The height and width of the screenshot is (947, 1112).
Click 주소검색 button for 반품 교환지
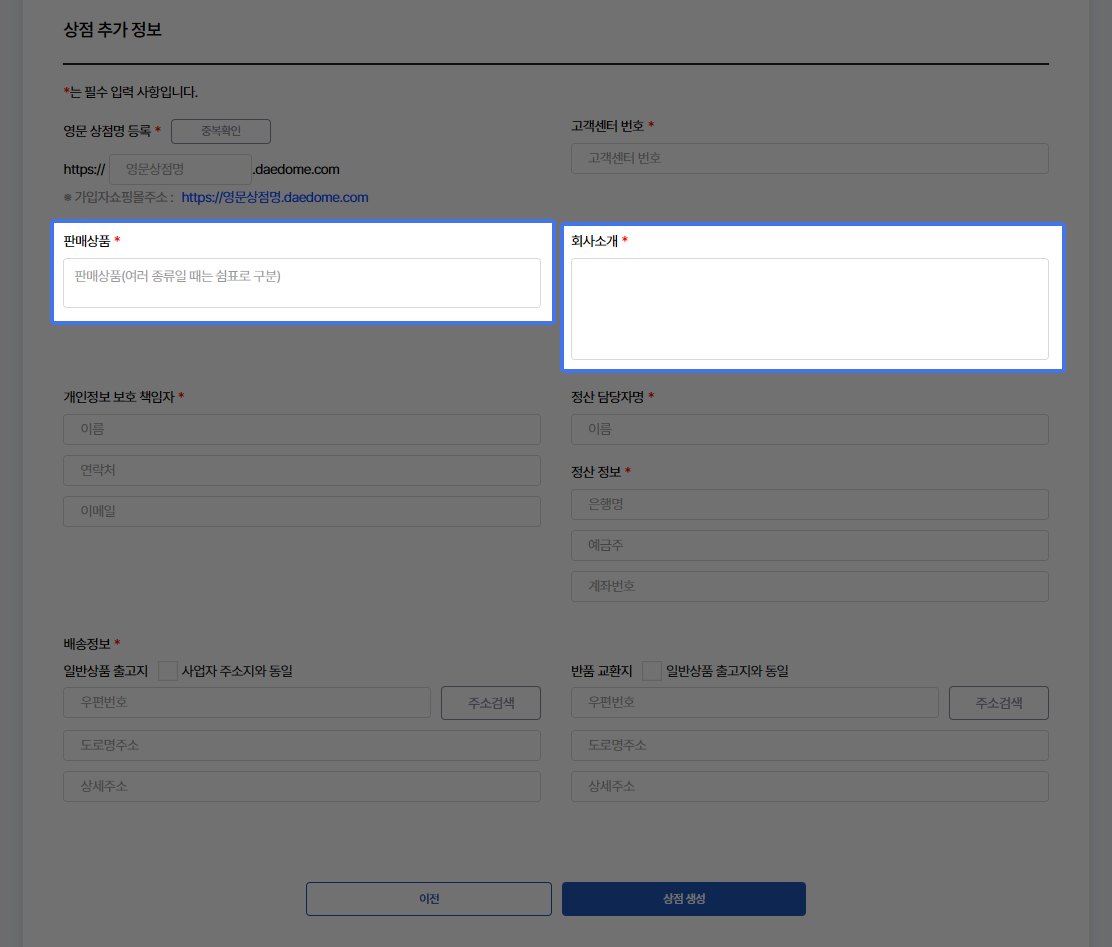click(998, 703)
